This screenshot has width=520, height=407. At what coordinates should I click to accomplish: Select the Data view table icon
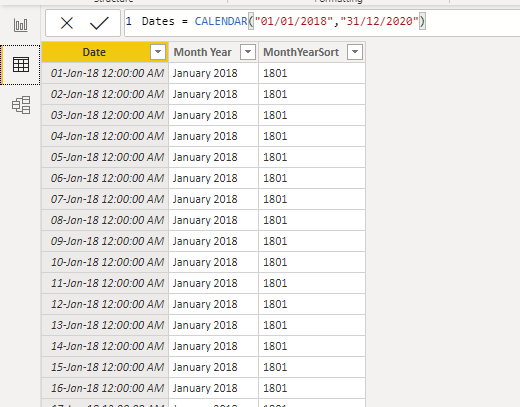coord(21,65)
